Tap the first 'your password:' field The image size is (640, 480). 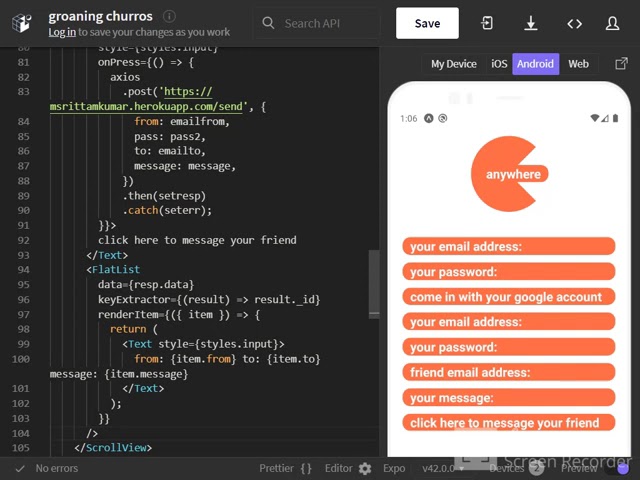(509, 272)
